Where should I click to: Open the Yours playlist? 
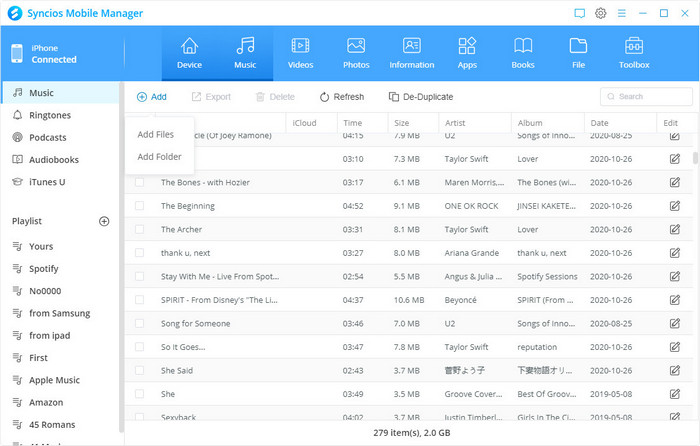pyautogui.click(x=61, y=246)
